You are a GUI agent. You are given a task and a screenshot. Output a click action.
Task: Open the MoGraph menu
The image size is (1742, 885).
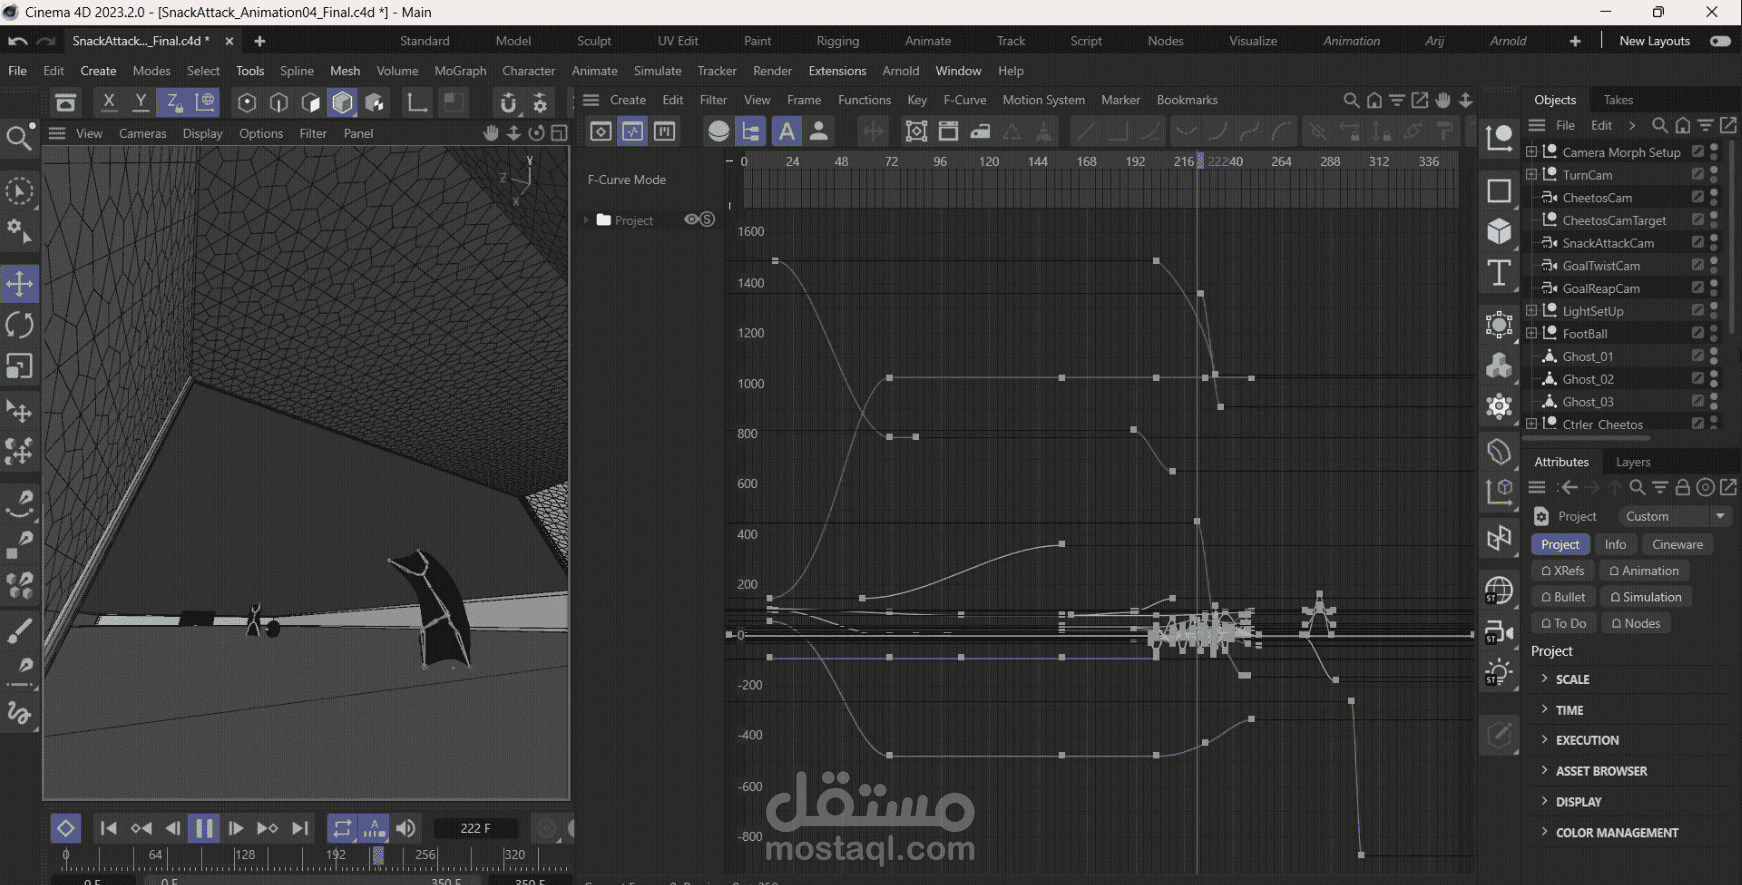(460, 71)
